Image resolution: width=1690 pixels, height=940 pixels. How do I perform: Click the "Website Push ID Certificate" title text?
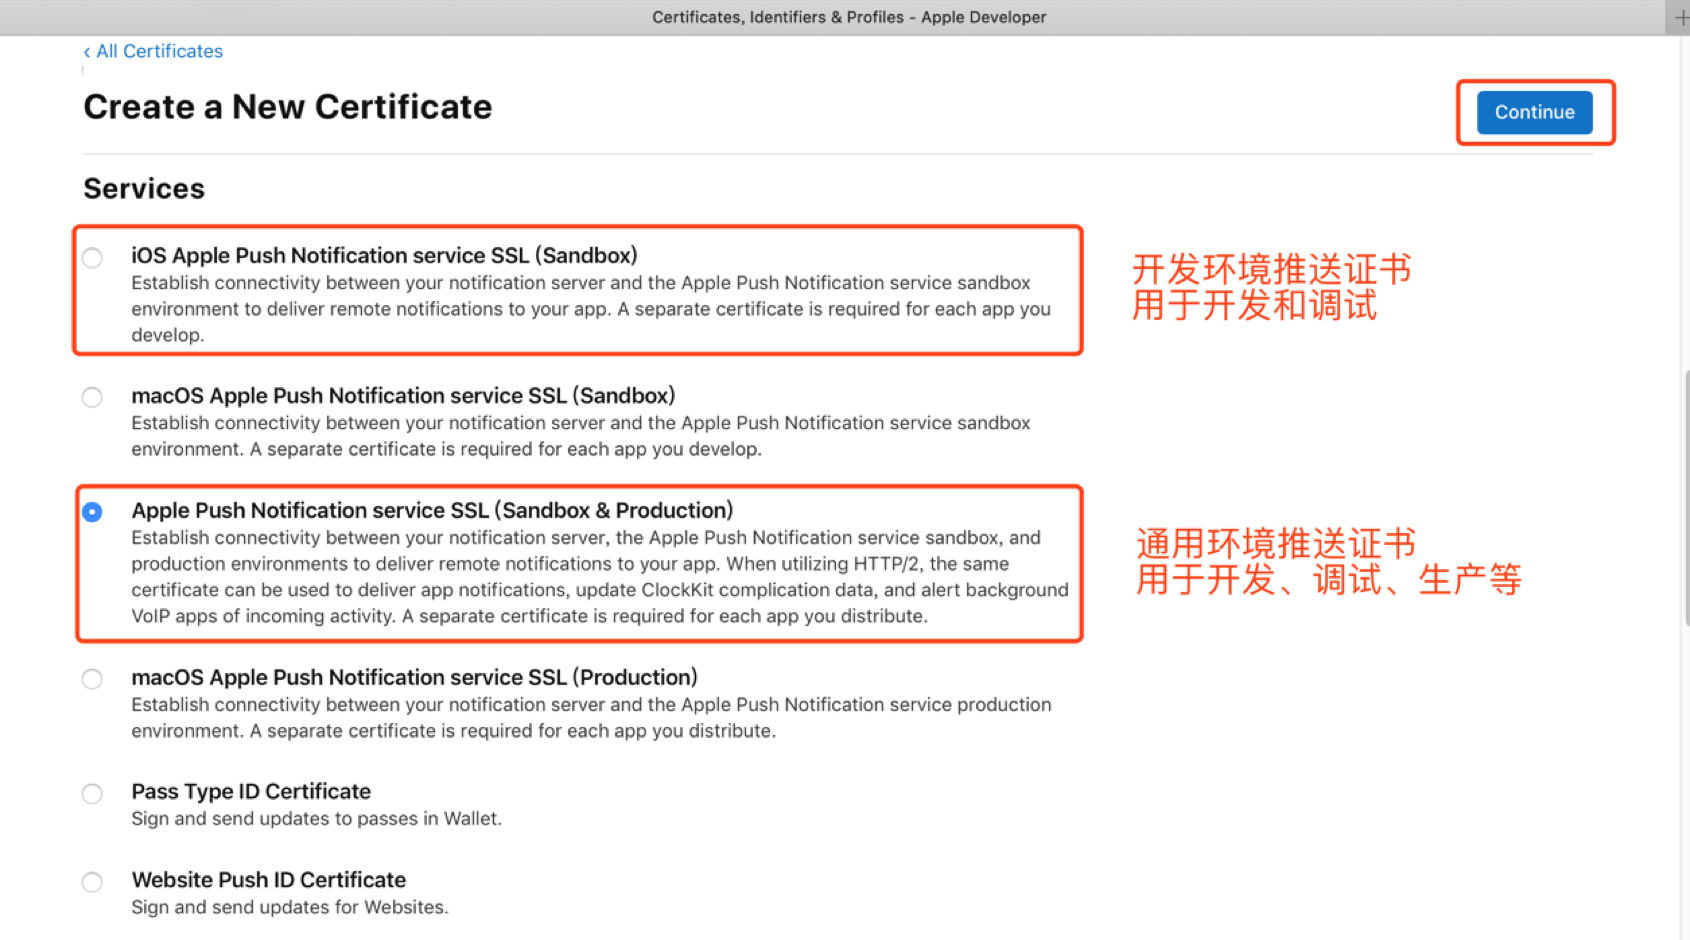coord(268,880)
